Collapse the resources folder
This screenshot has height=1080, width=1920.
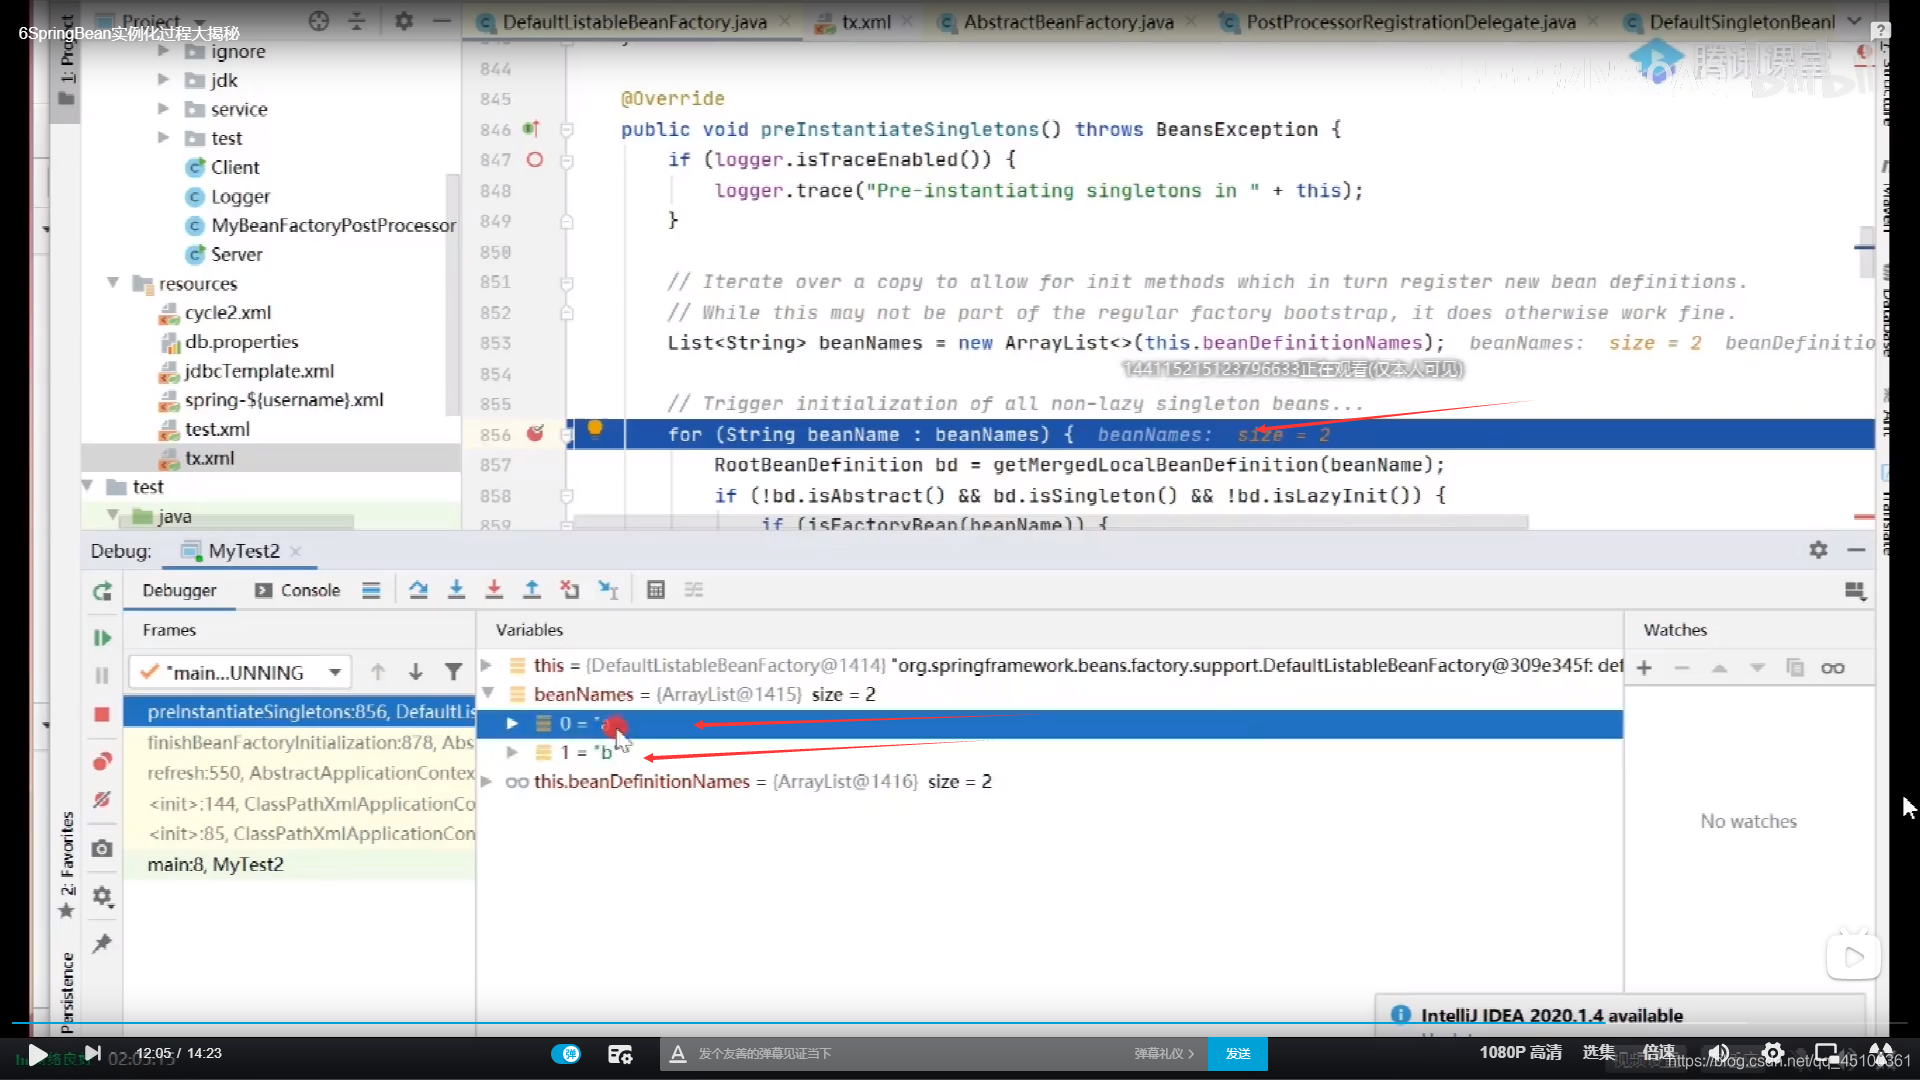(113, 283)
